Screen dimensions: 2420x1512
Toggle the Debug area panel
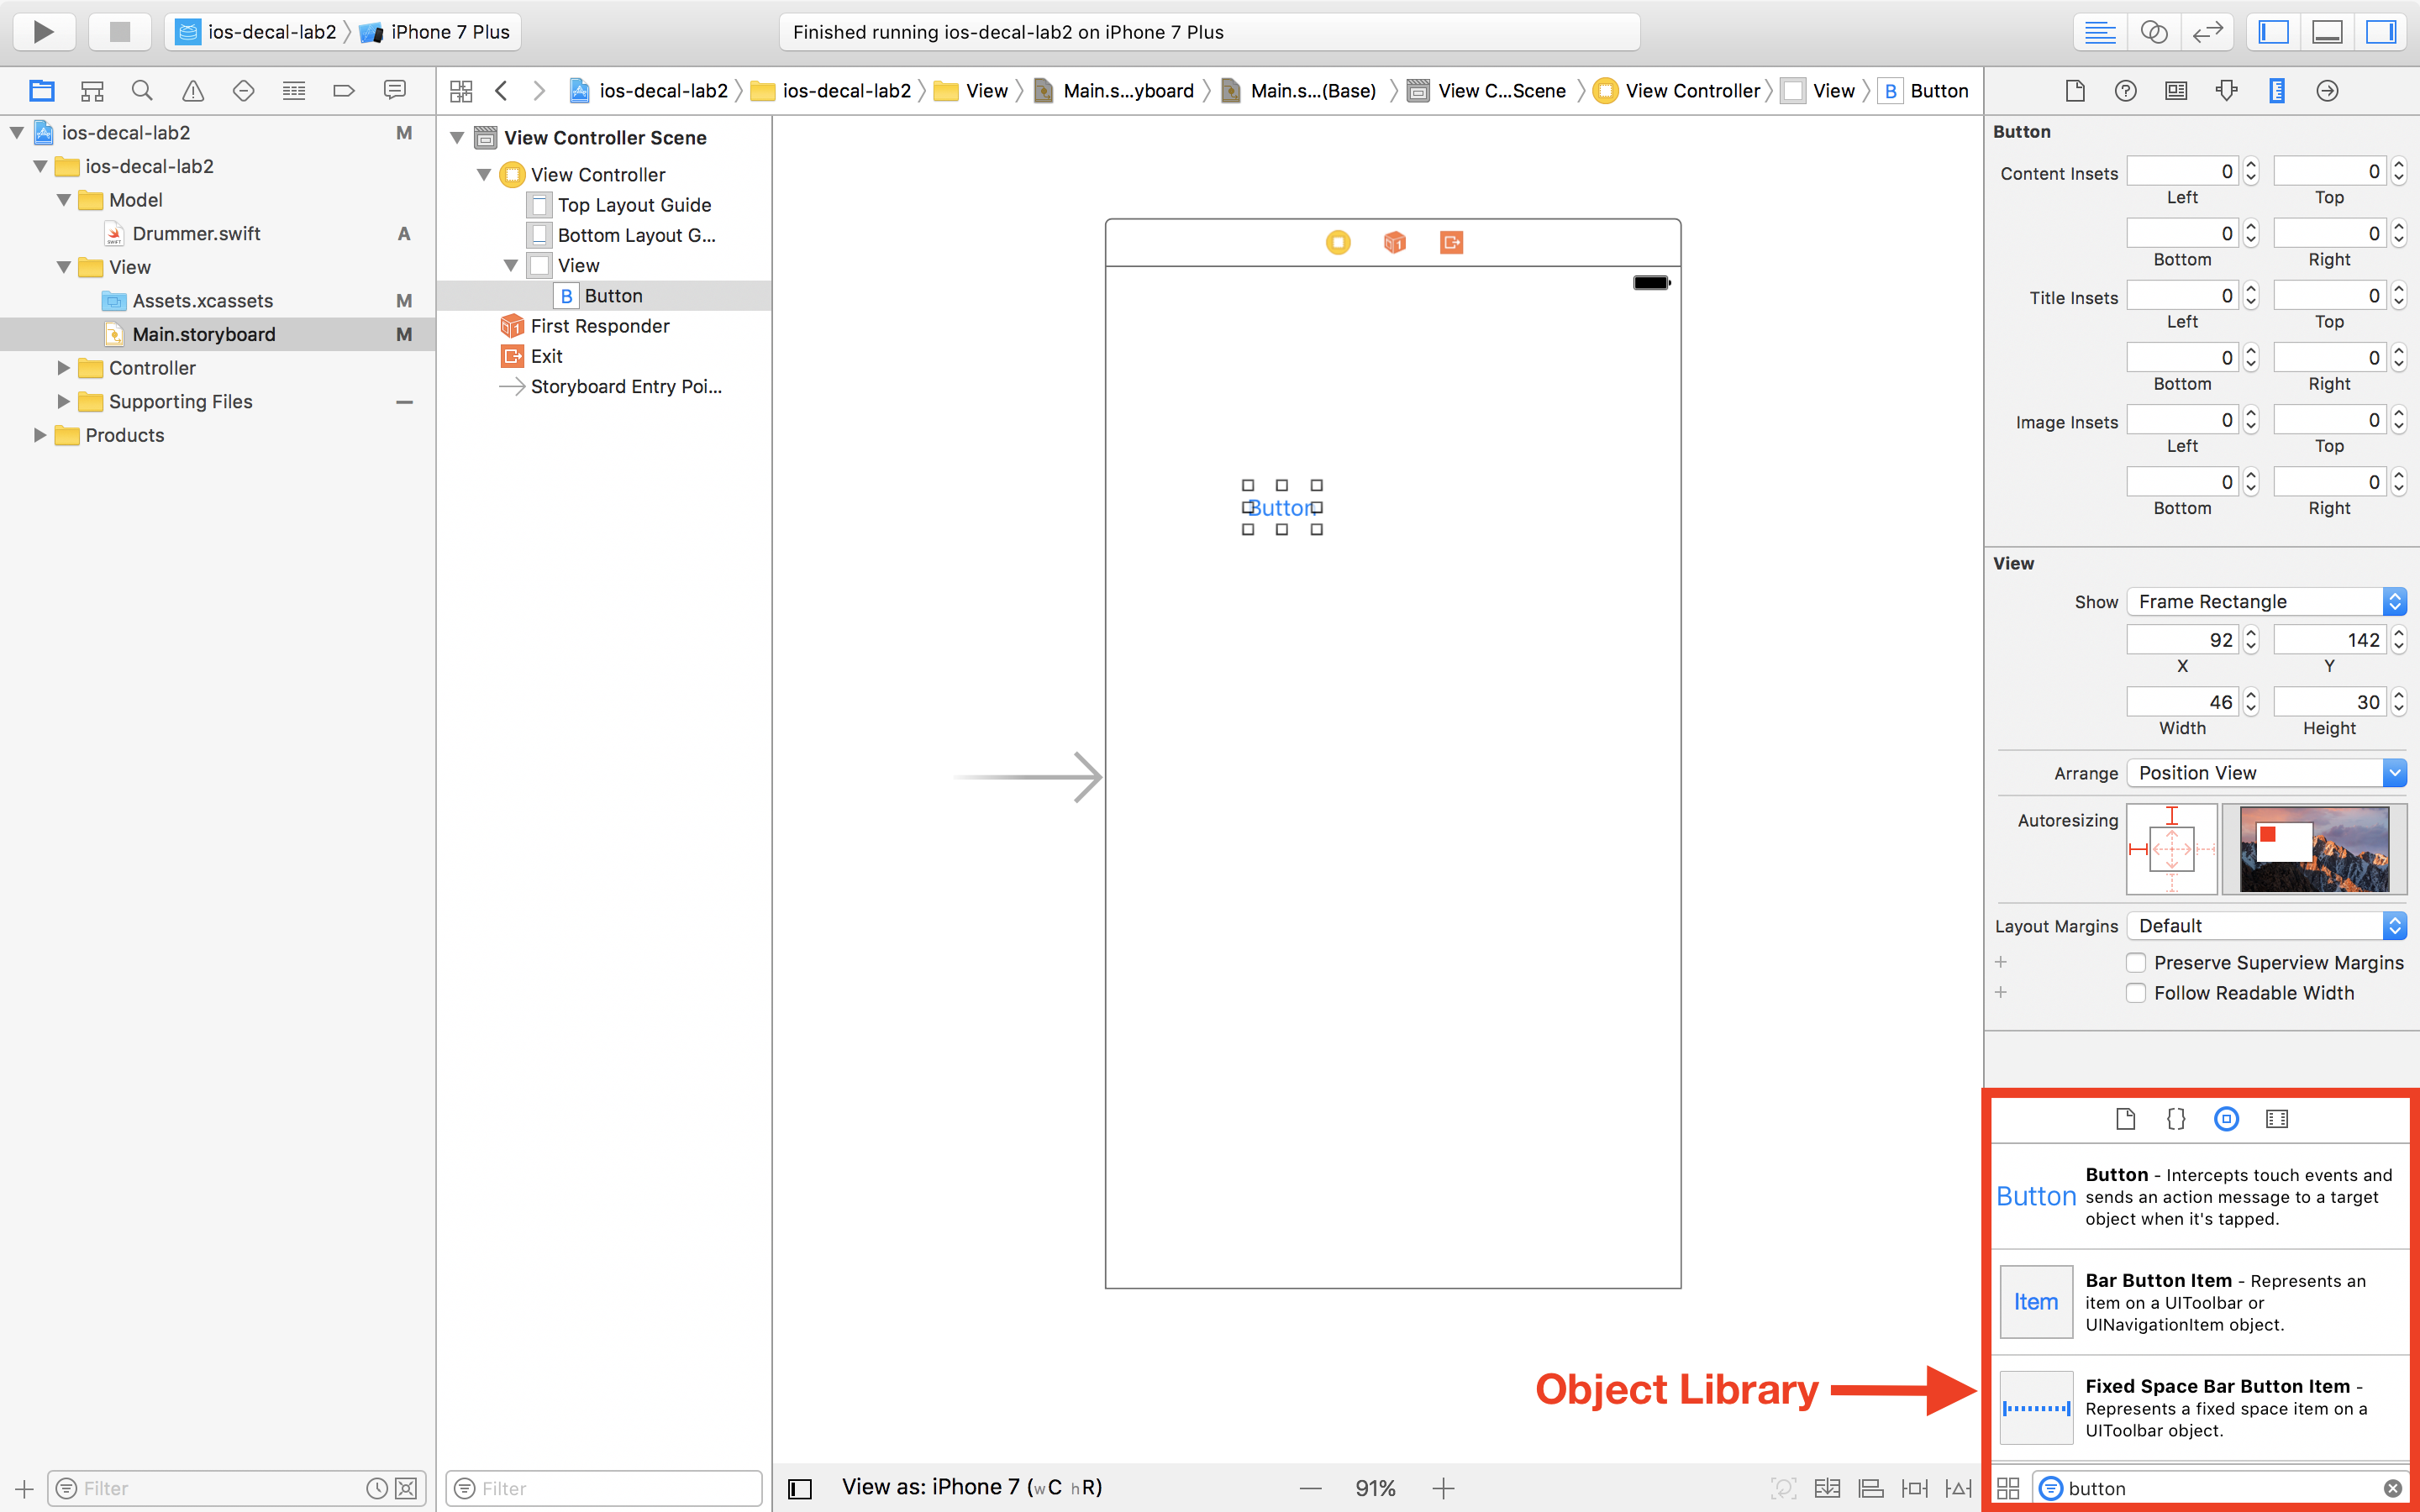click(2328, 32)
